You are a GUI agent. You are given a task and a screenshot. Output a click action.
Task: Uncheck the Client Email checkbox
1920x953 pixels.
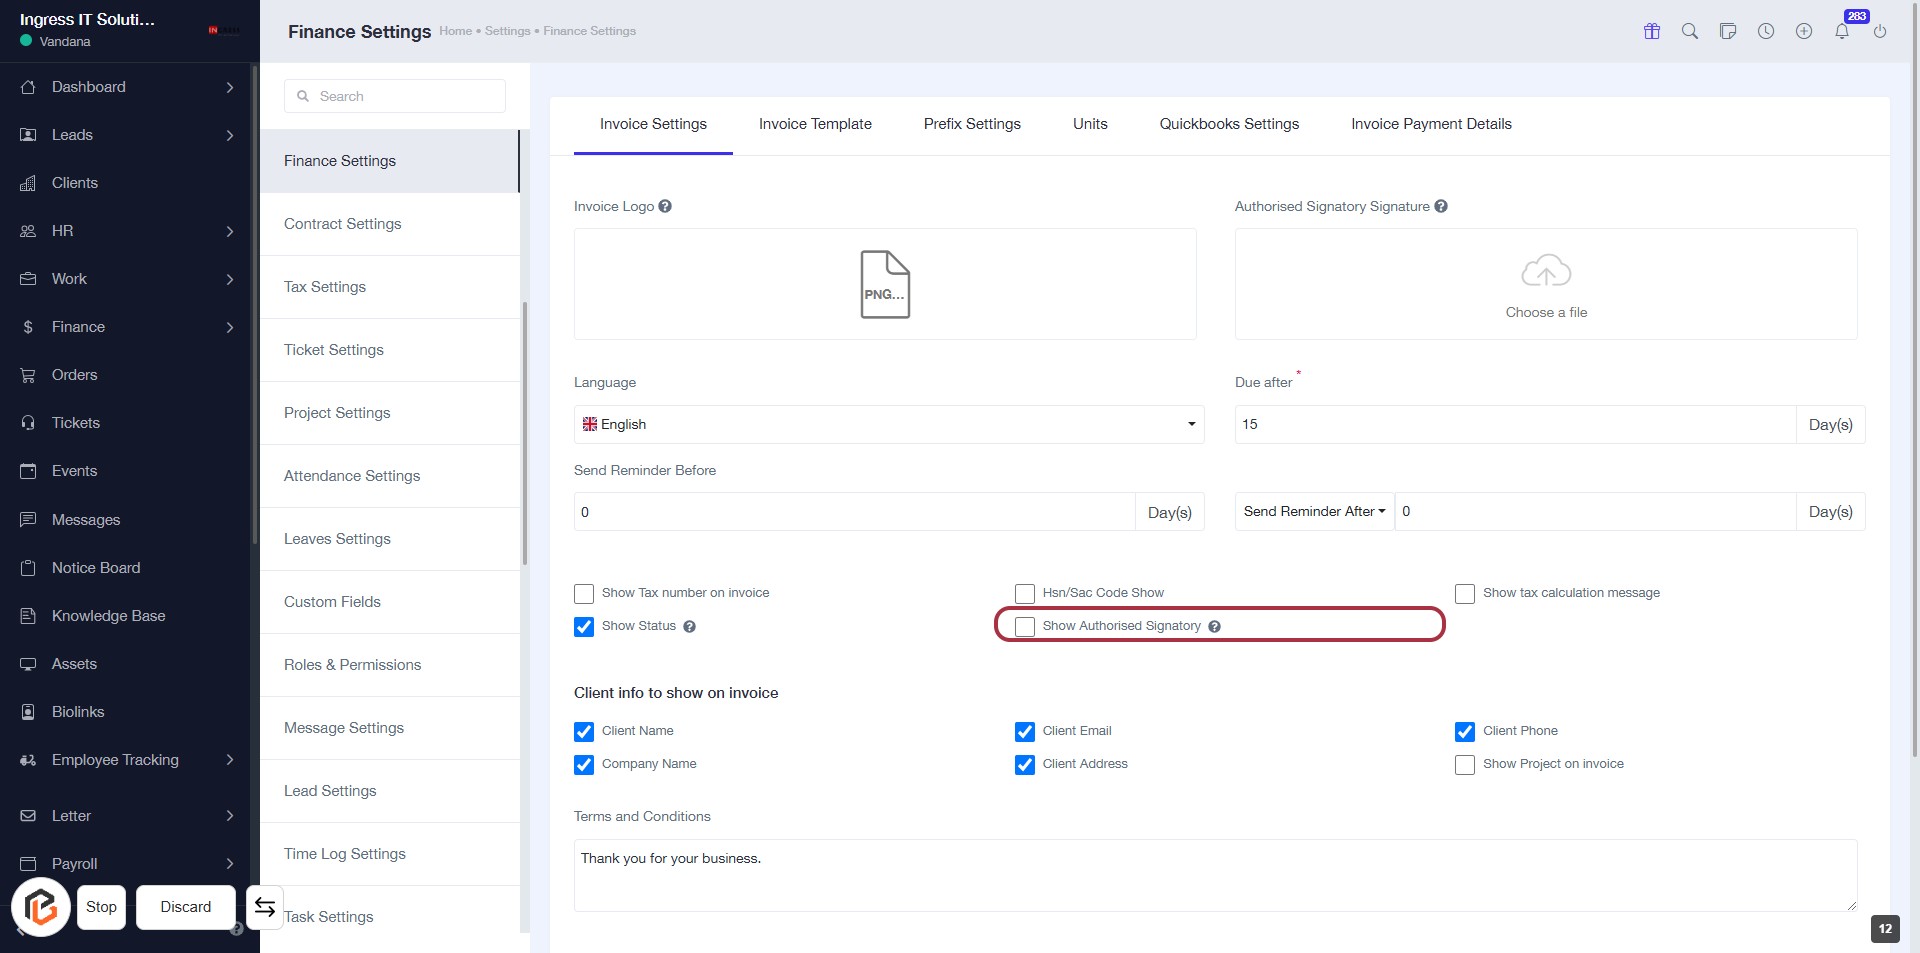(1025, 732)
